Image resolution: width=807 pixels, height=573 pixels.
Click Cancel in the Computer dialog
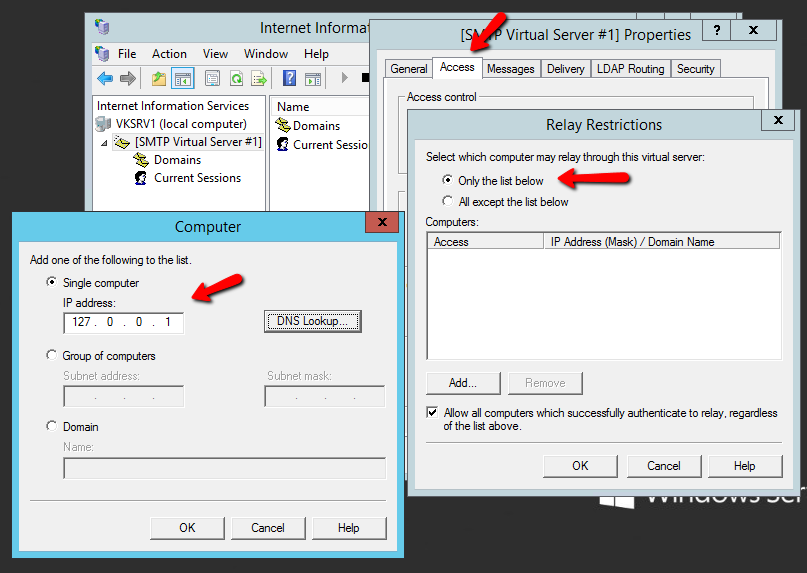coord(268,528)
